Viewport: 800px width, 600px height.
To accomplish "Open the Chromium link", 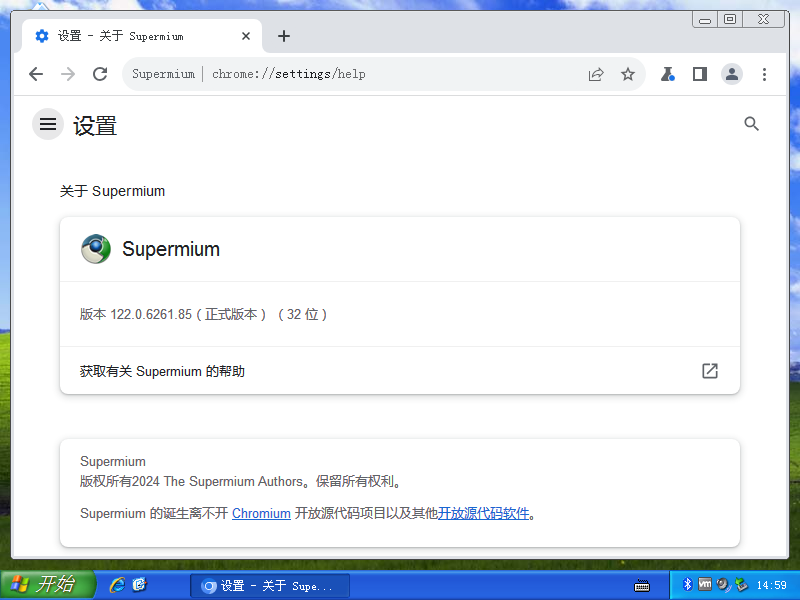I will tap(261, 513).
